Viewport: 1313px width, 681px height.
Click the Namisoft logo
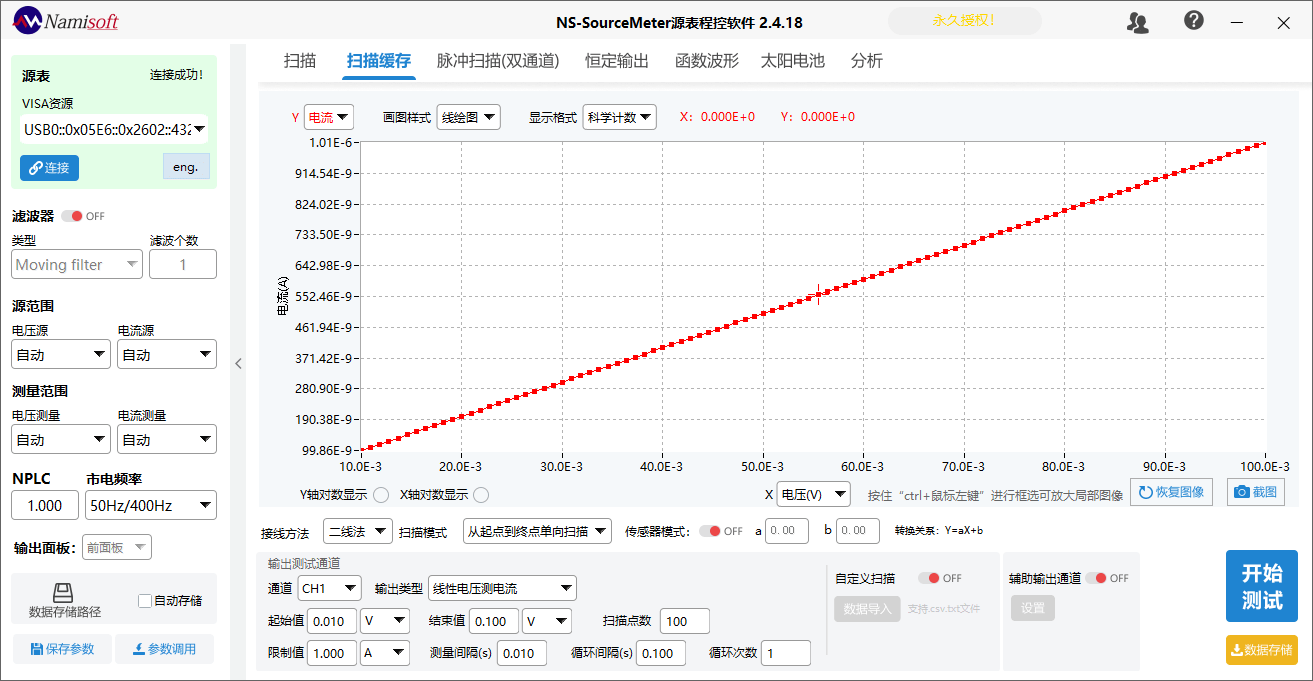point(65,21)
